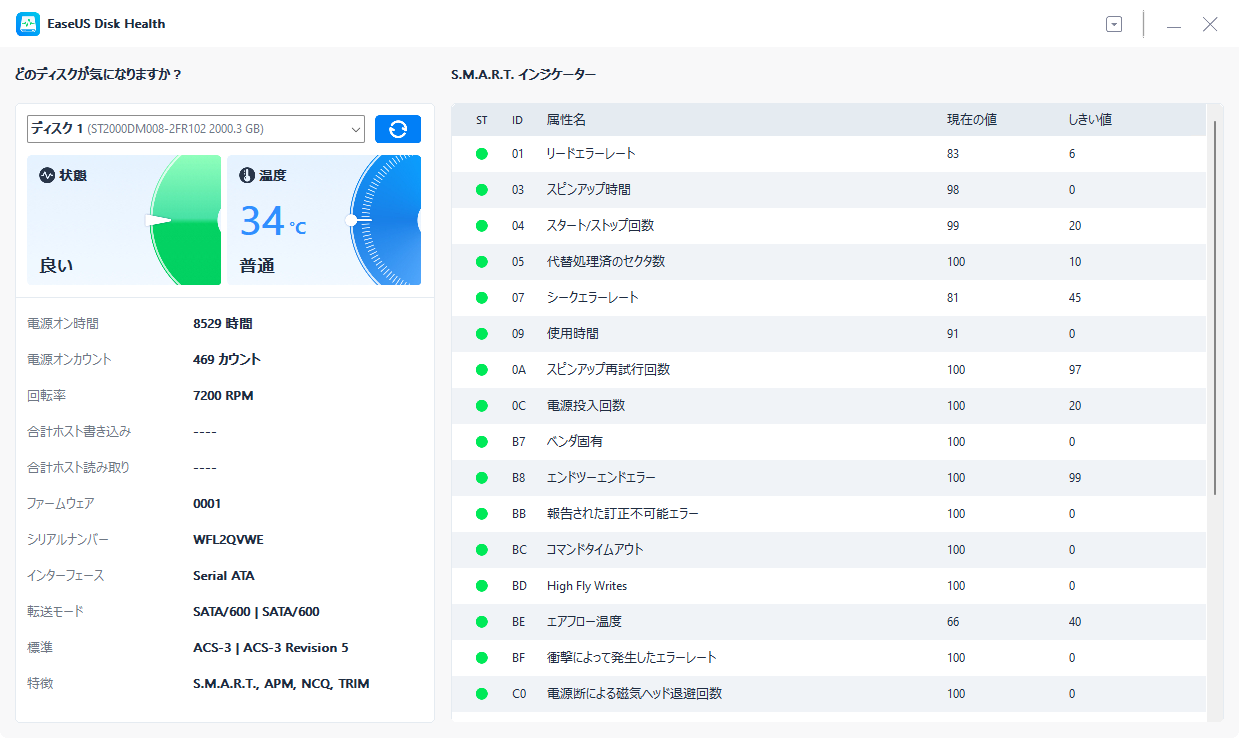Toggle the indicator beside 報告された訂正不可能エラー

[481, 513]
